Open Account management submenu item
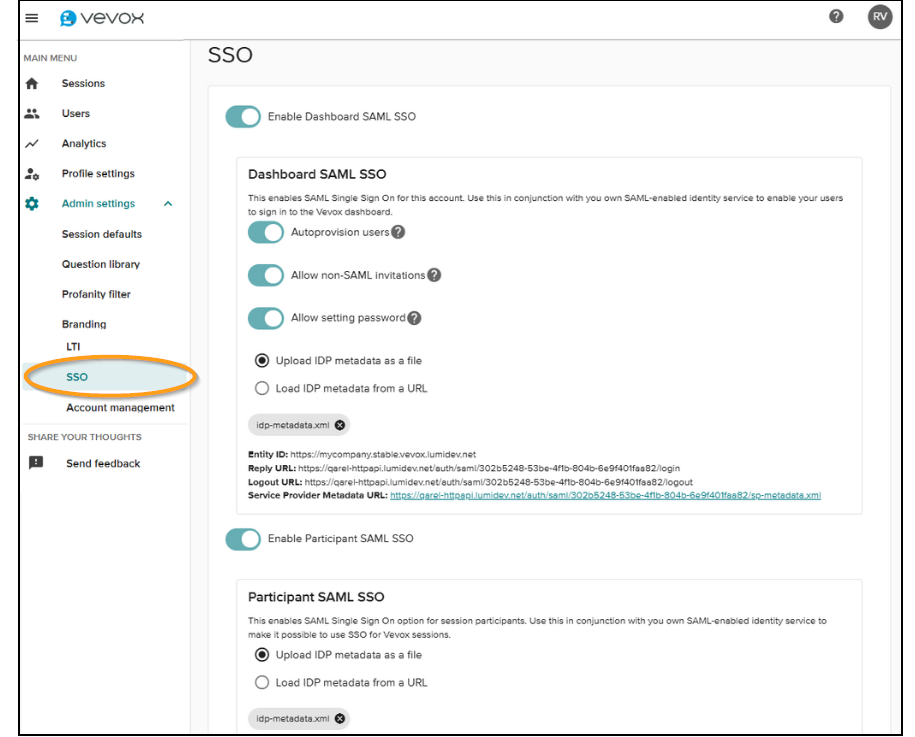The image size is (915, 737). pos(120,407)
